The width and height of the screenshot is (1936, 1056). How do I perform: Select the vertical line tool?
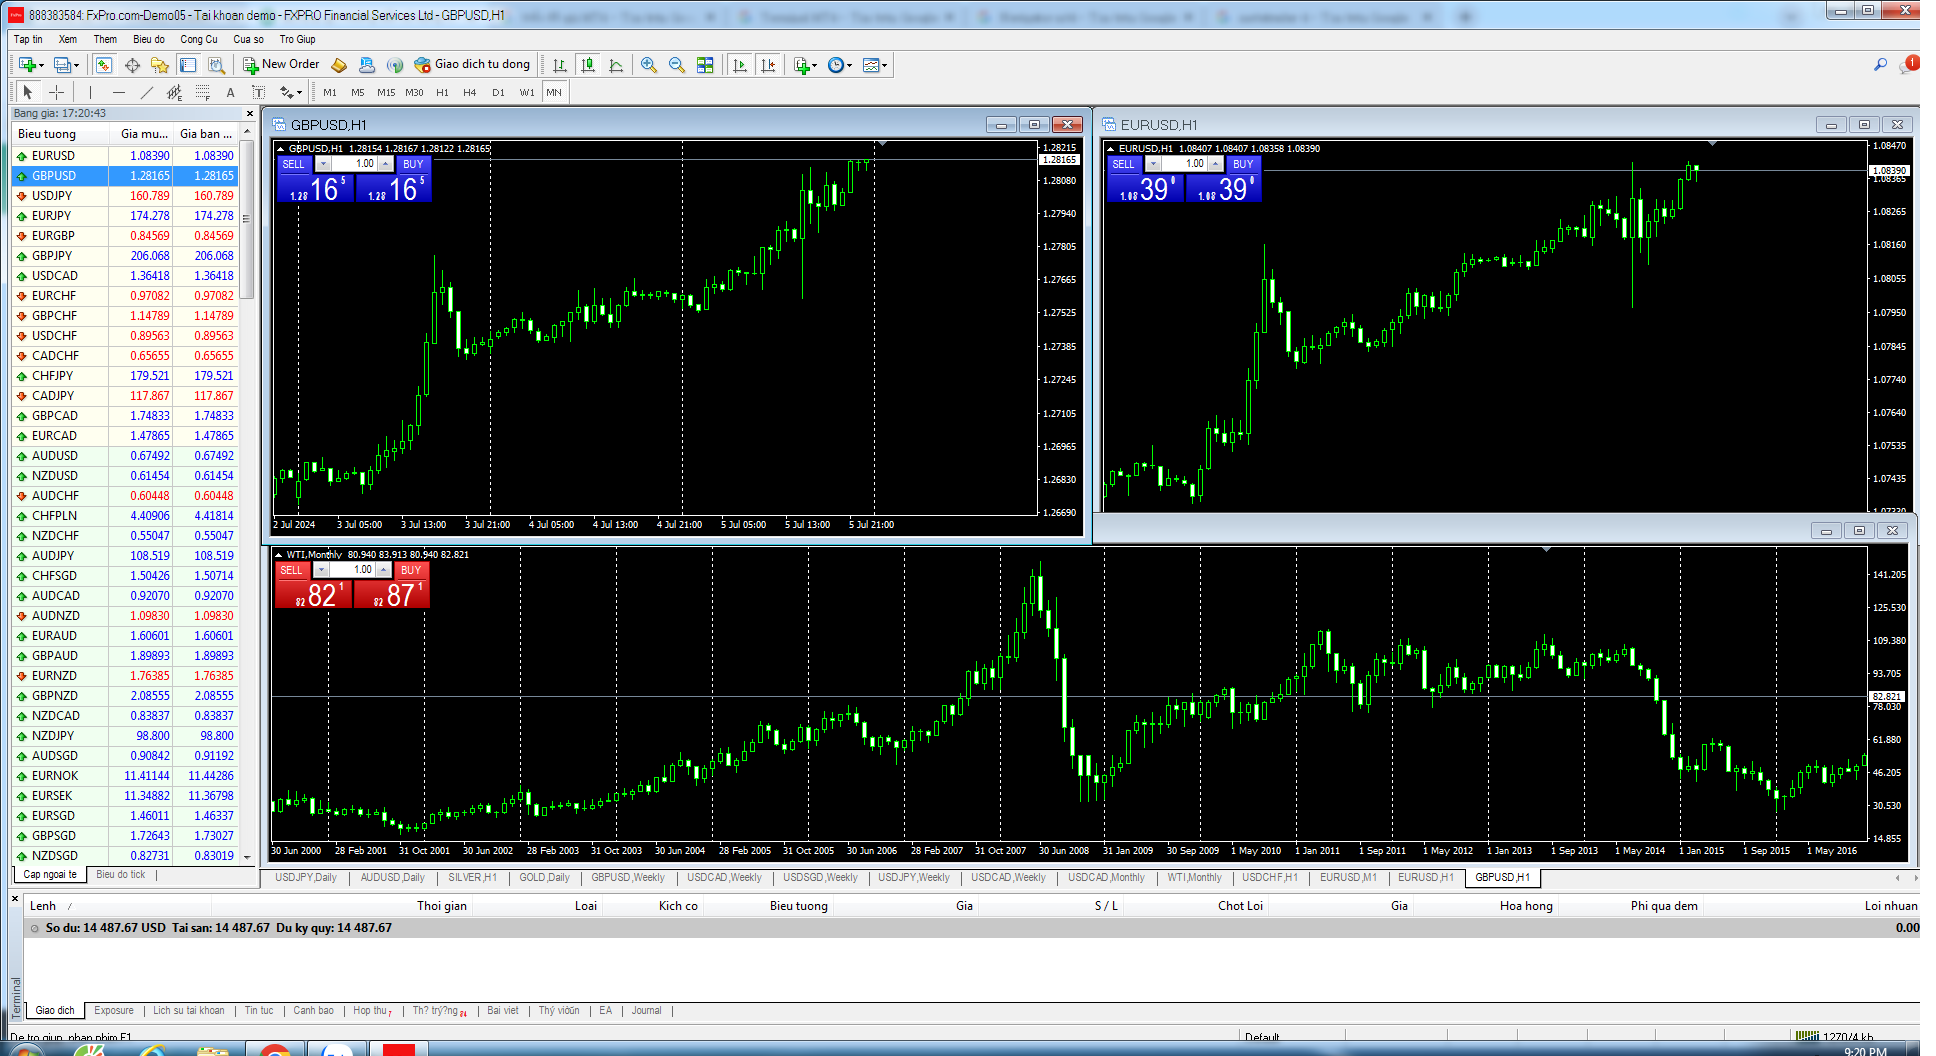[x=90, y=92]
